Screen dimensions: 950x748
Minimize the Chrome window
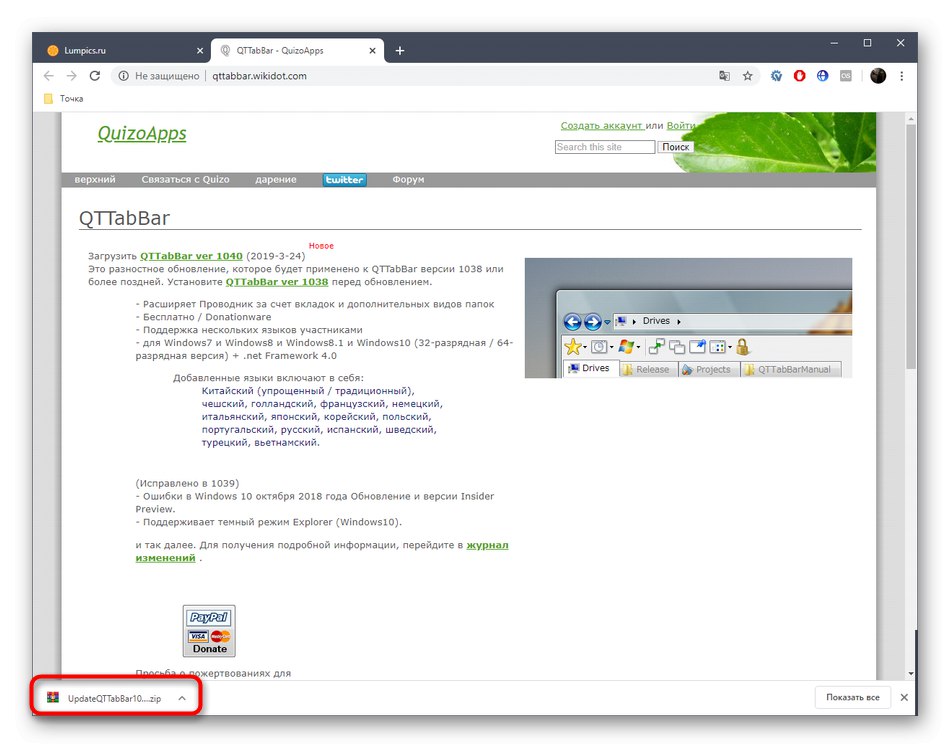pyautogui.click(x=834, y=43)
